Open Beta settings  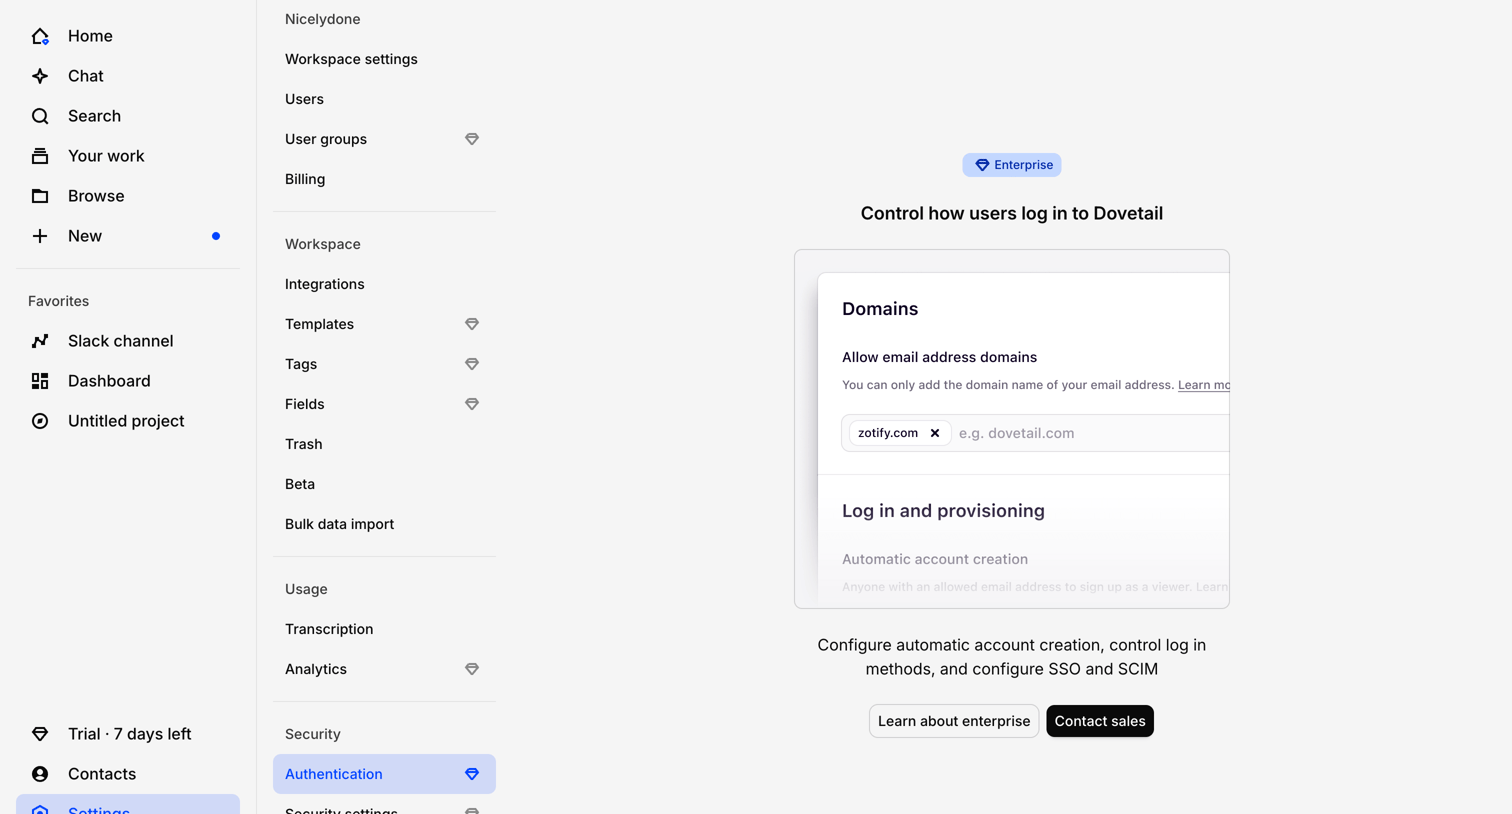(384, 484)
